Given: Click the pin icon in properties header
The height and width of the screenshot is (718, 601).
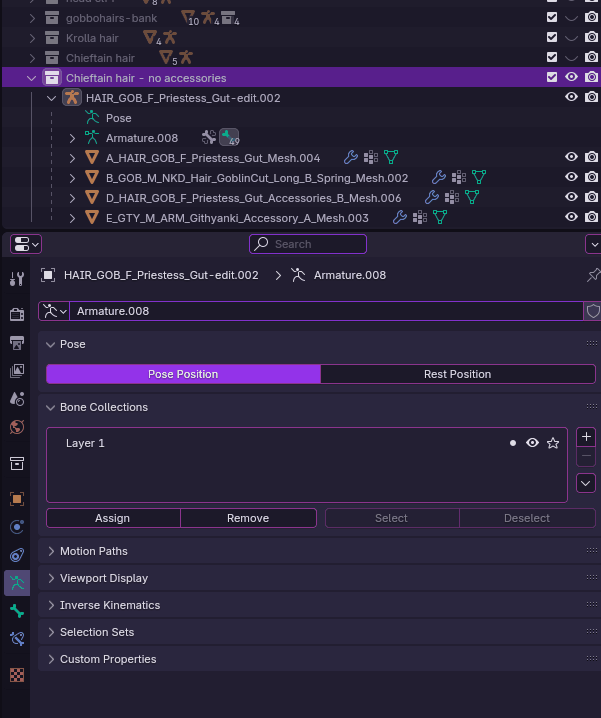Looking at the screenshot, I should point(593,275).
